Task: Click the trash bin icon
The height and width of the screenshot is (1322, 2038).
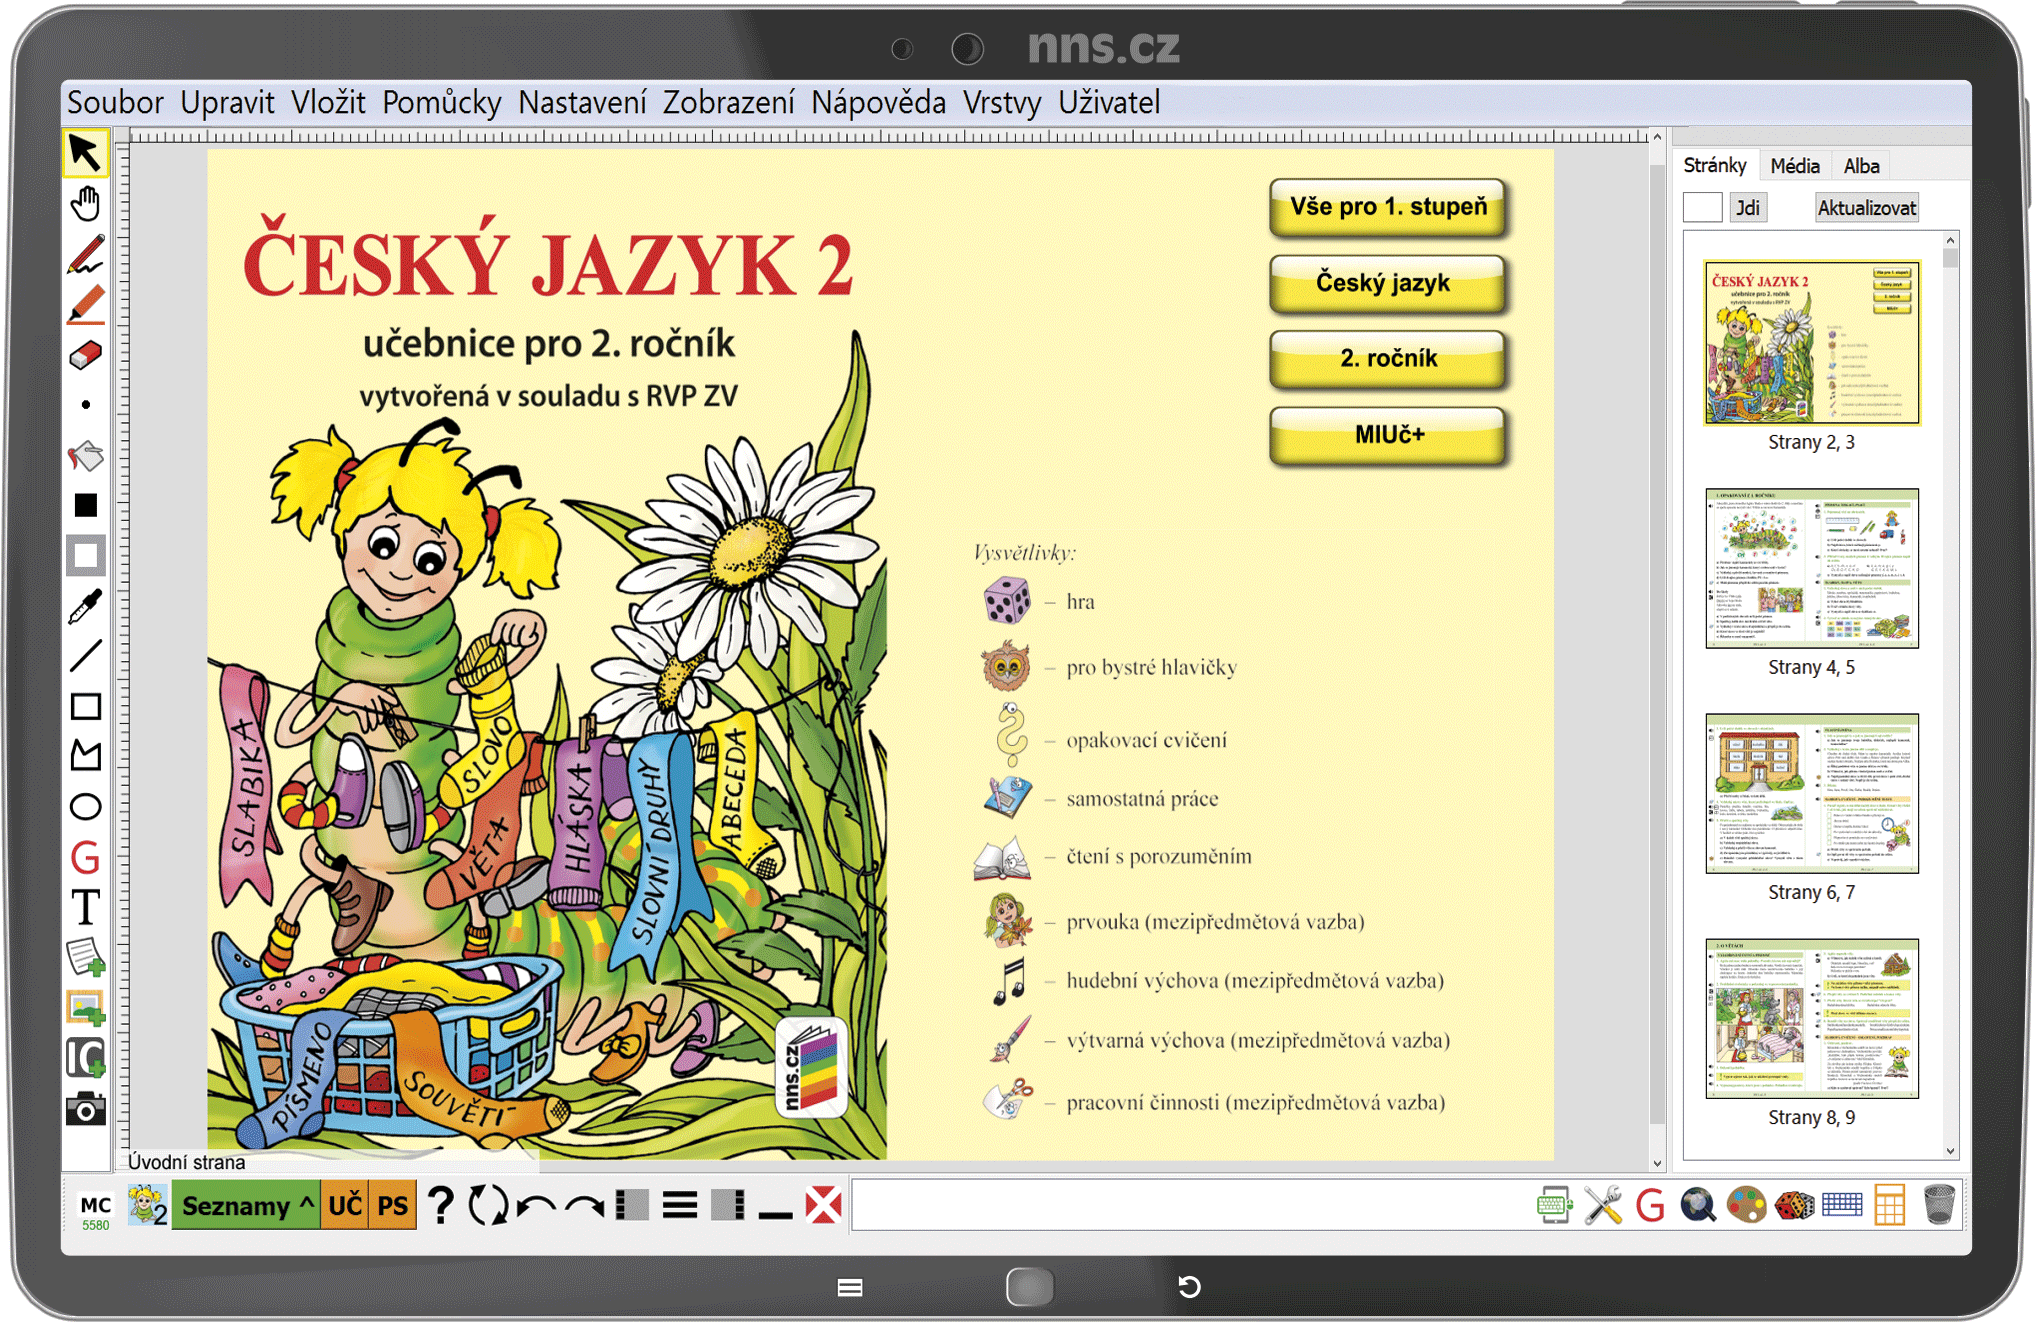Action: coord(1938,1205)
